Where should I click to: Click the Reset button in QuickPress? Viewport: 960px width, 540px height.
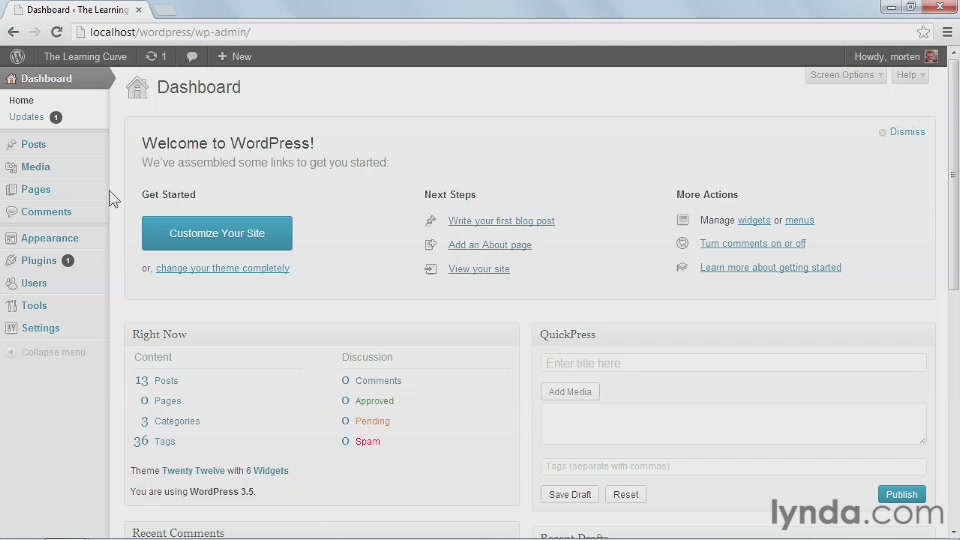[625, 495]
